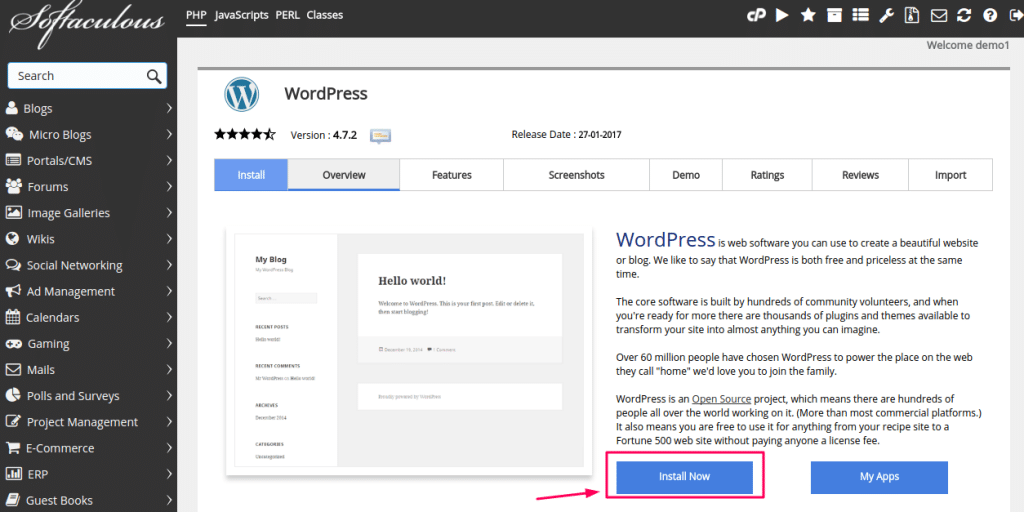This screenshot has height=512, width=1024.
Task: Expand the Guest Books chevron
Action: click(169, 500)
